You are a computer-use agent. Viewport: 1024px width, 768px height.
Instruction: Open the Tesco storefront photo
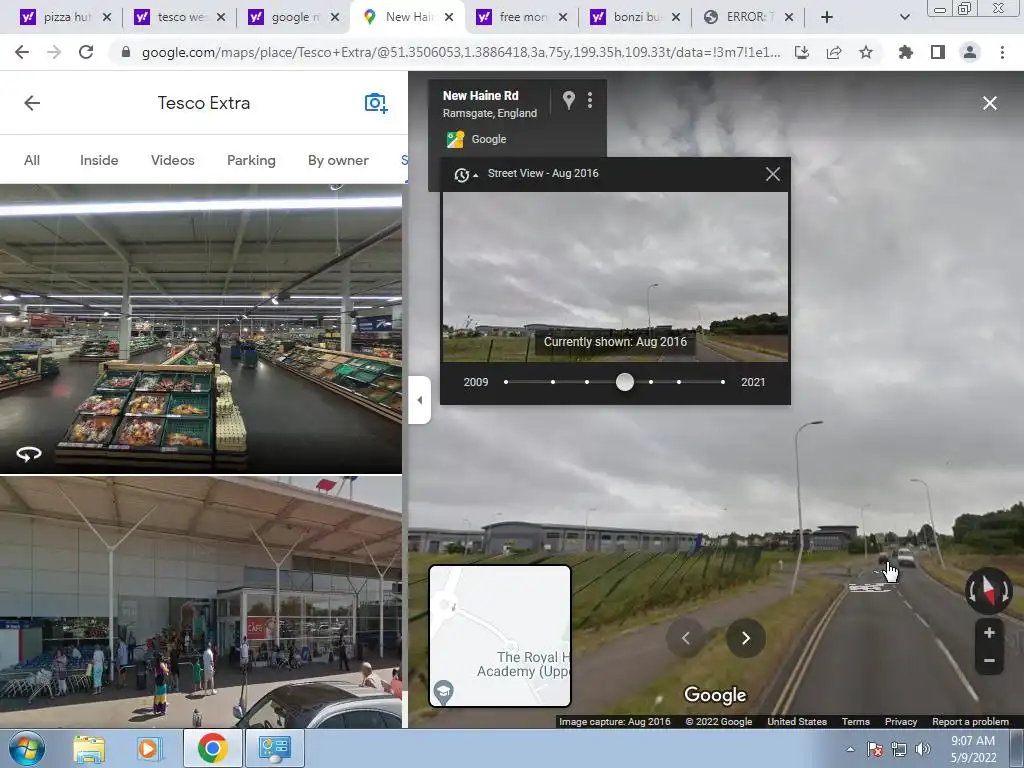pyautogui.click(x=200, y=602)
